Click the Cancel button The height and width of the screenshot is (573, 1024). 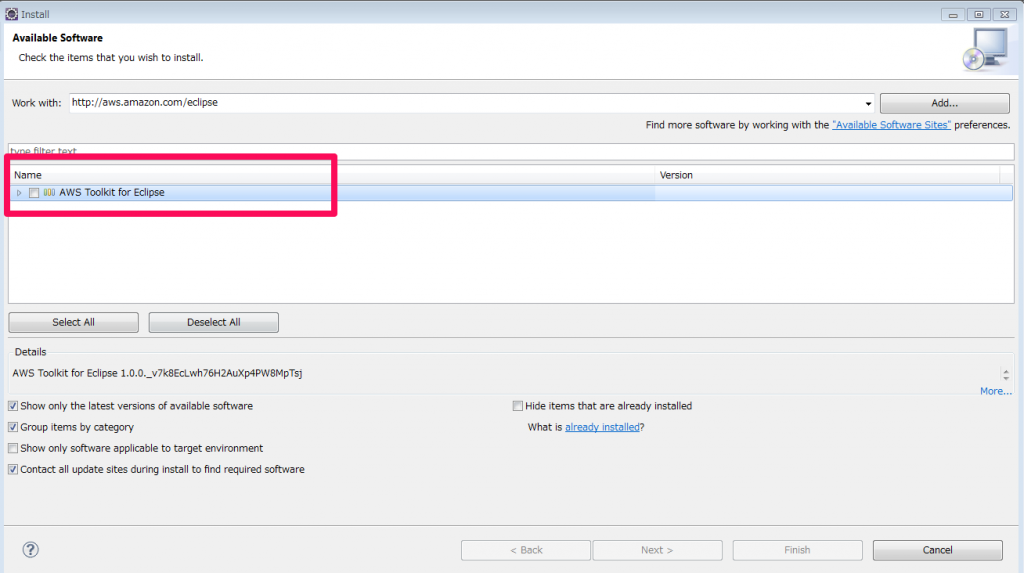click(x=937, y=550)
